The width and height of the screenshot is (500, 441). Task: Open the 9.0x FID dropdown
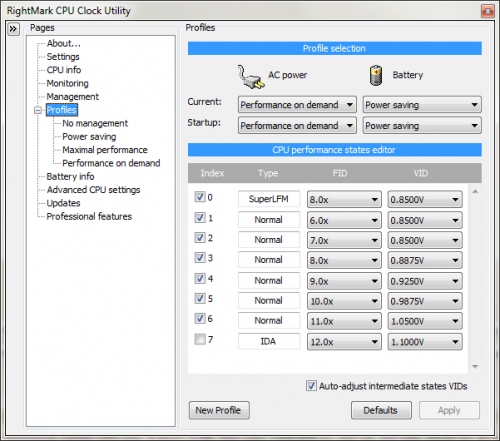[x=344, y=281]
